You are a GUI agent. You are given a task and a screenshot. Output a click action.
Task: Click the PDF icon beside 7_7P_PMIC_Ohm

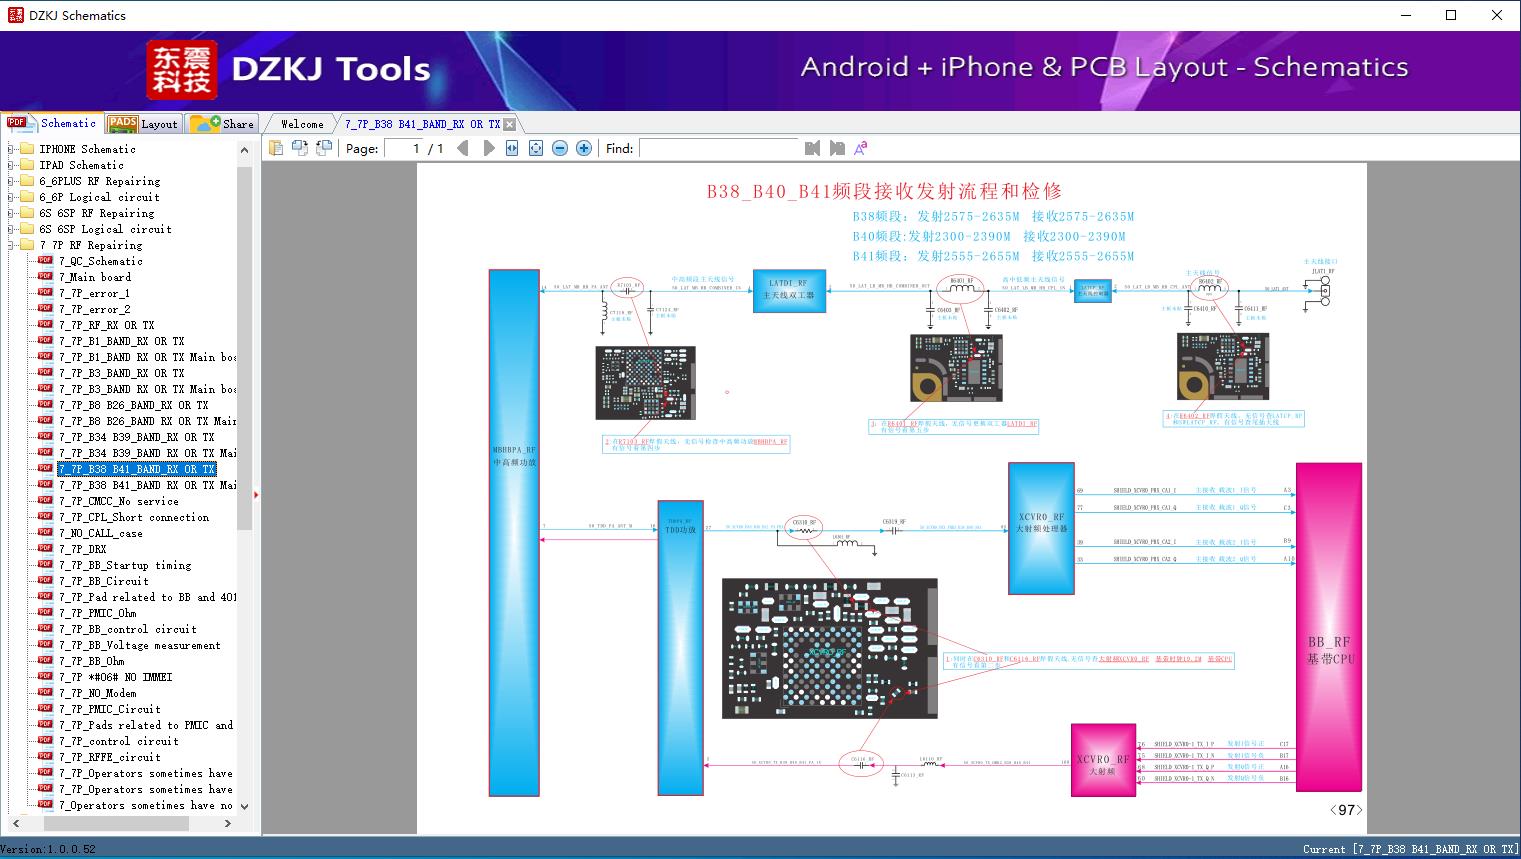[45, 613]
